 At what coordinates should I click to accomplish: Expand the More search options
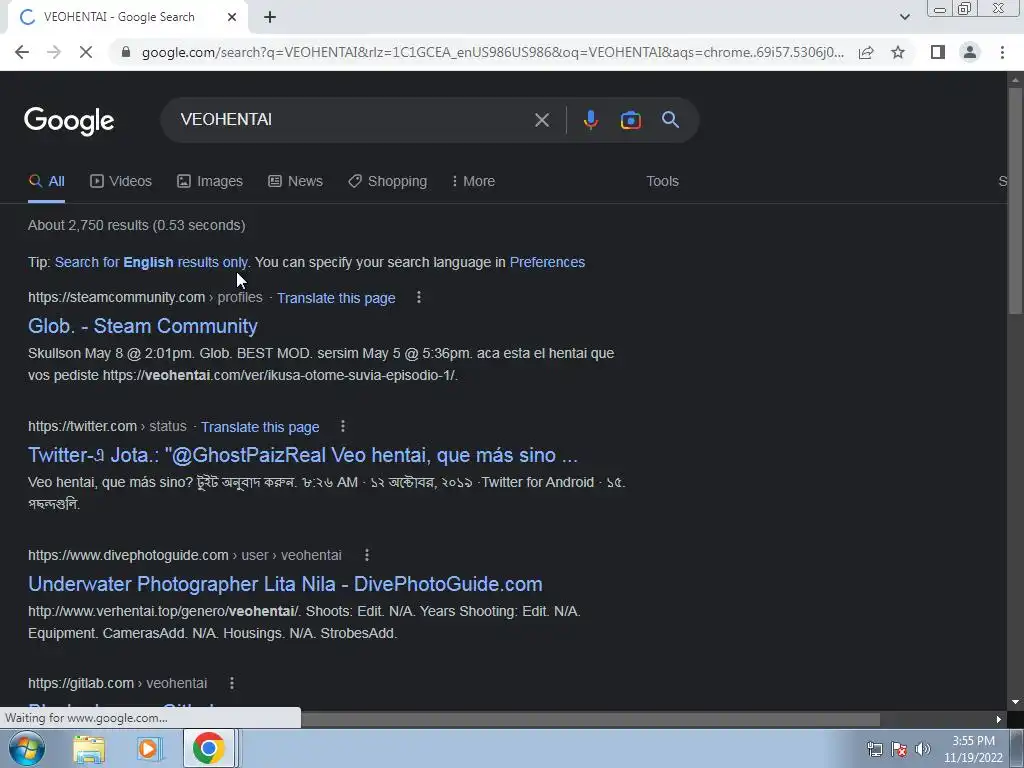[x=473, y=182]
